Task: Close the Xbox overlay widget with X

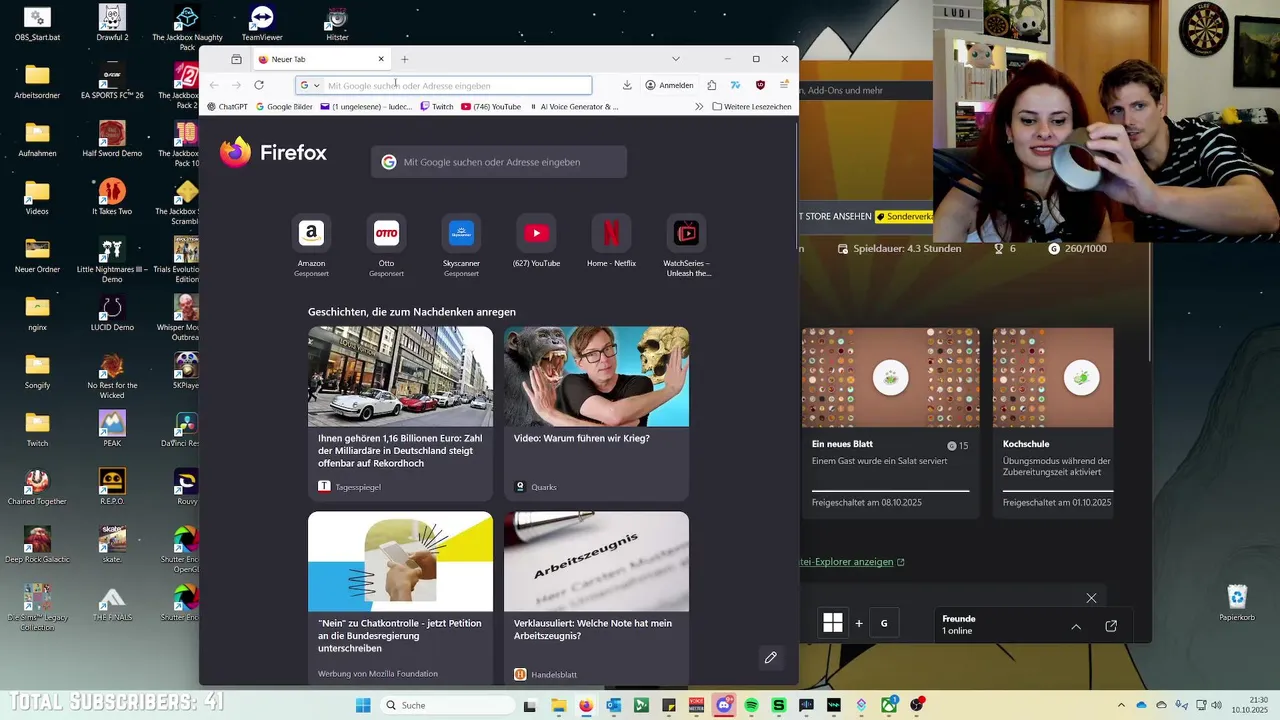Action: point(1091,598)
